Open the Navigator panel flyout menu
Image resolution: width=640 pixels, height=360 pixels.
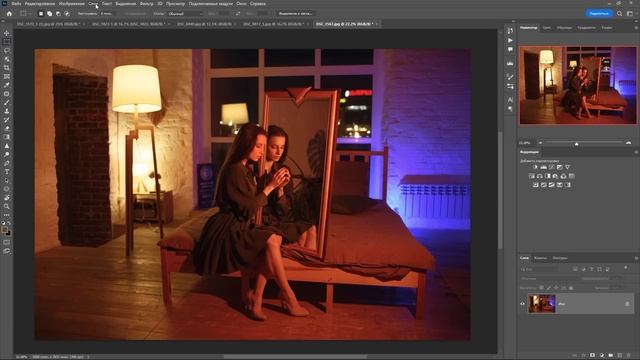pos(636,28)
